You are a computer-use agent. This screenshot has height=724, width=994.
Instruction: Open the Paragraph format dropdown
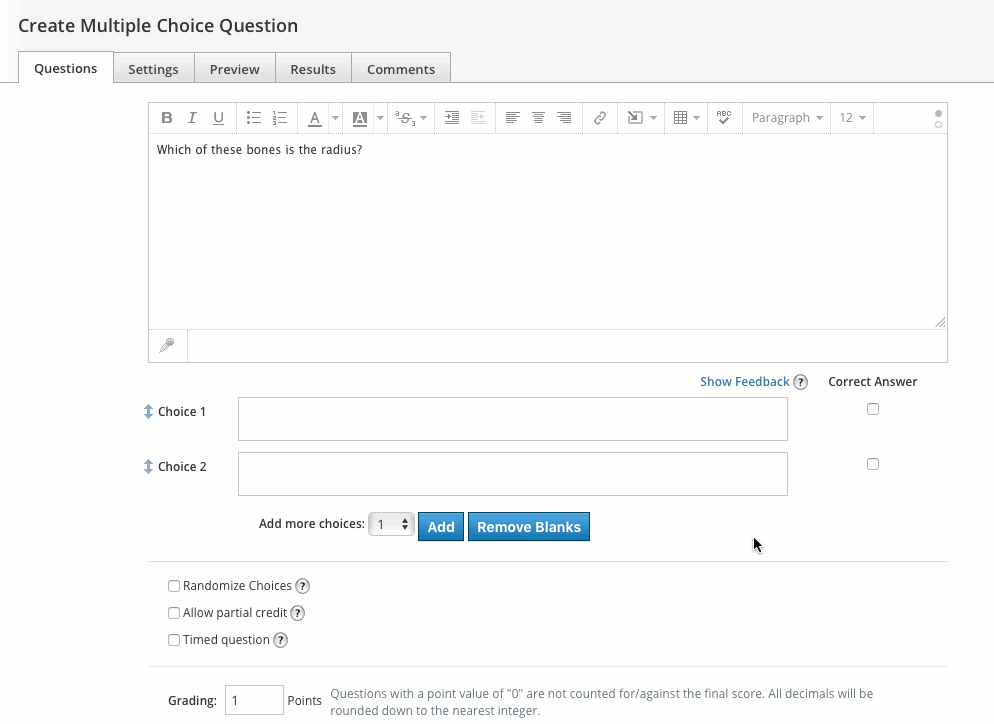[x=787, y=118]
